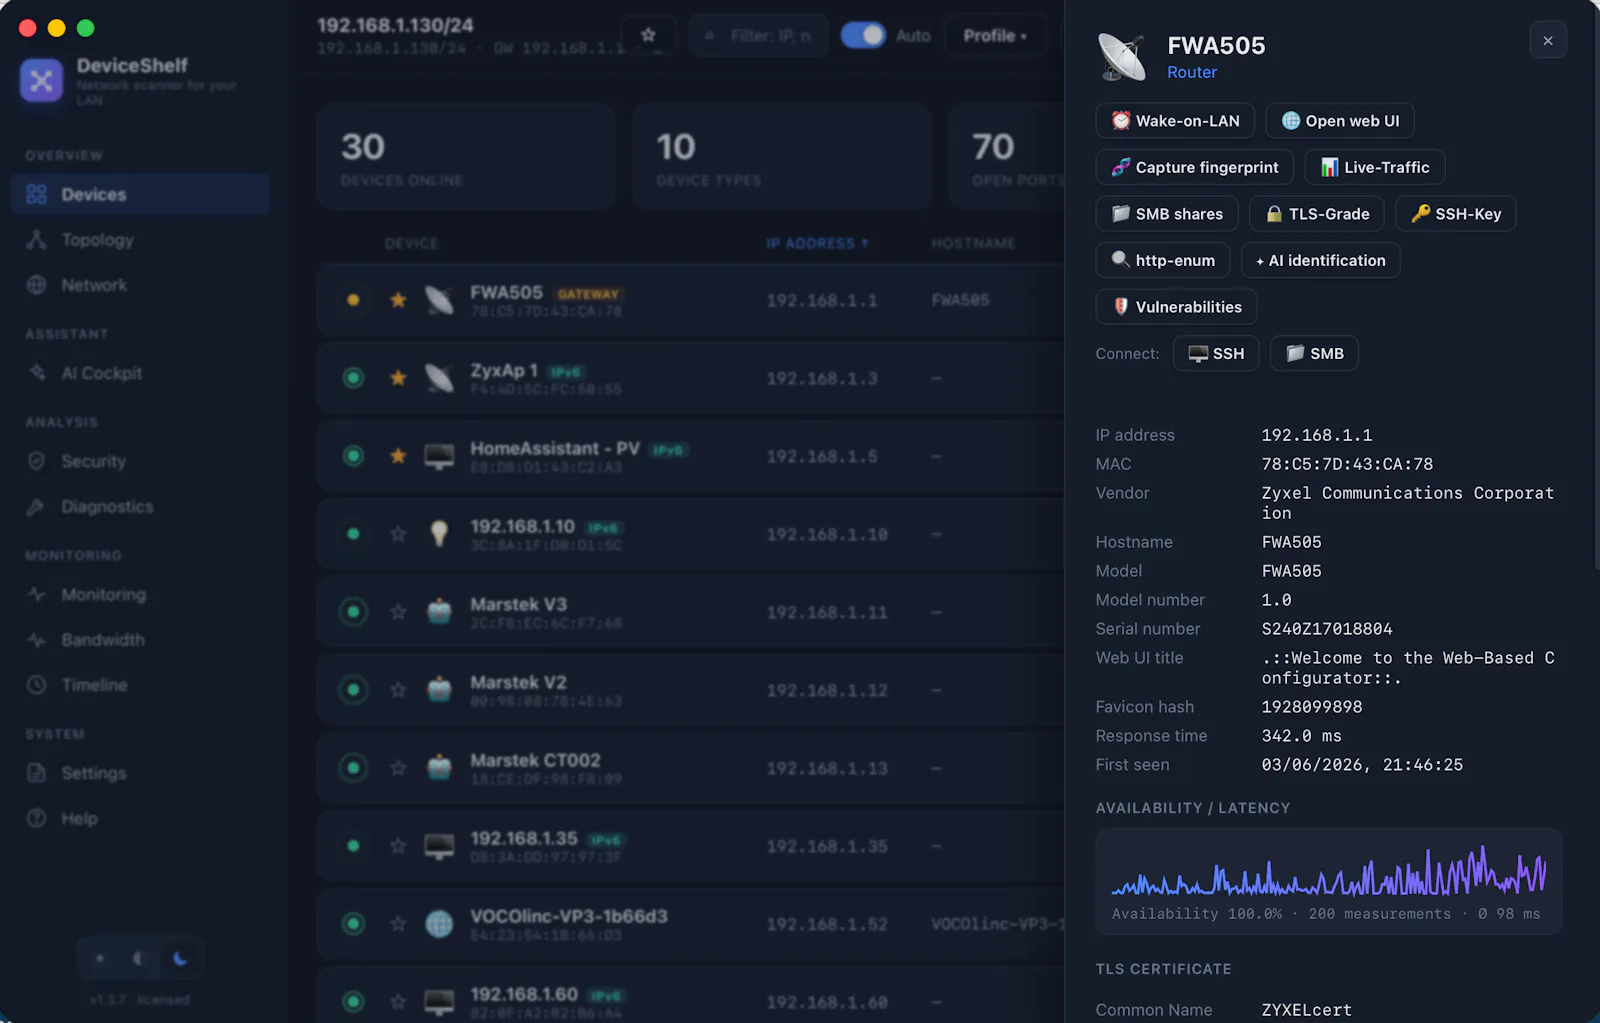Screen dimensions: 1600x1023
Task: Click the HomeAssistant - PV monitor icon
Action: click(439, 456)
